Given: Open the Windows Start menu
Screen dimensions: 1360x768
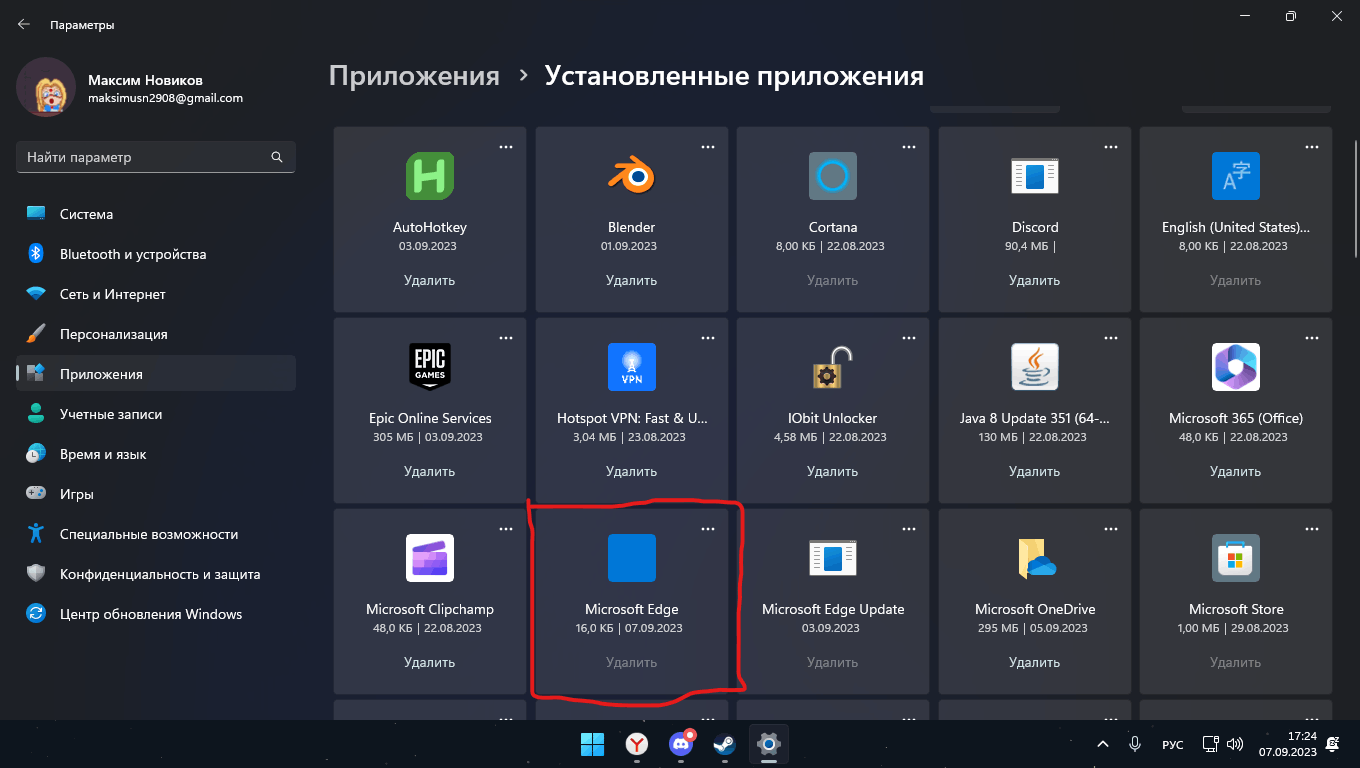Looking at the screenshot, I should 592,744.
